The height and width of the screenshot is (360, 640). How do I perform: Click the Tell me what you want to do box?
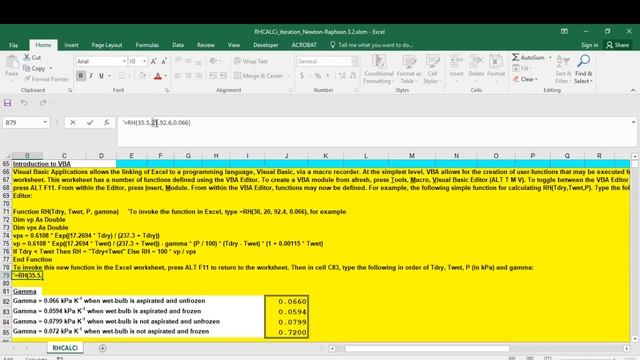pyautogui.click(x=372, y=45)
